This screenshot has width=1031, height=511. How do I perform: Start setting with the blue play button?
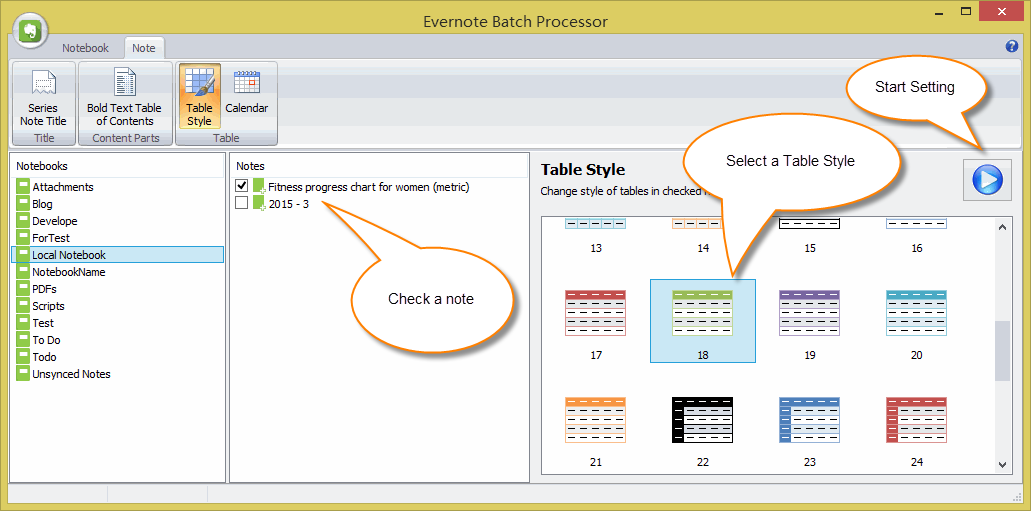point(988,180)
